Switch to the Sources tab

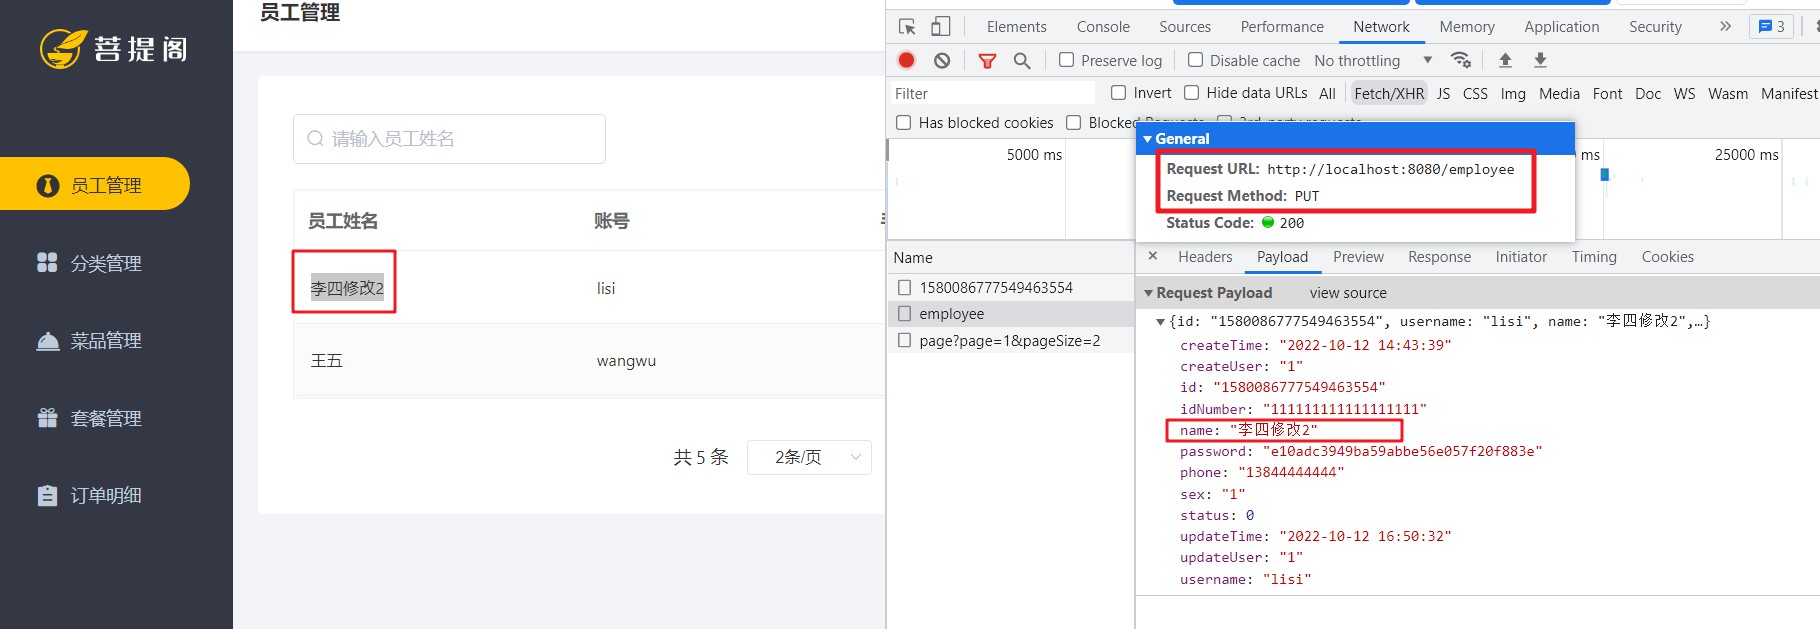click(x=1185, y=27)
